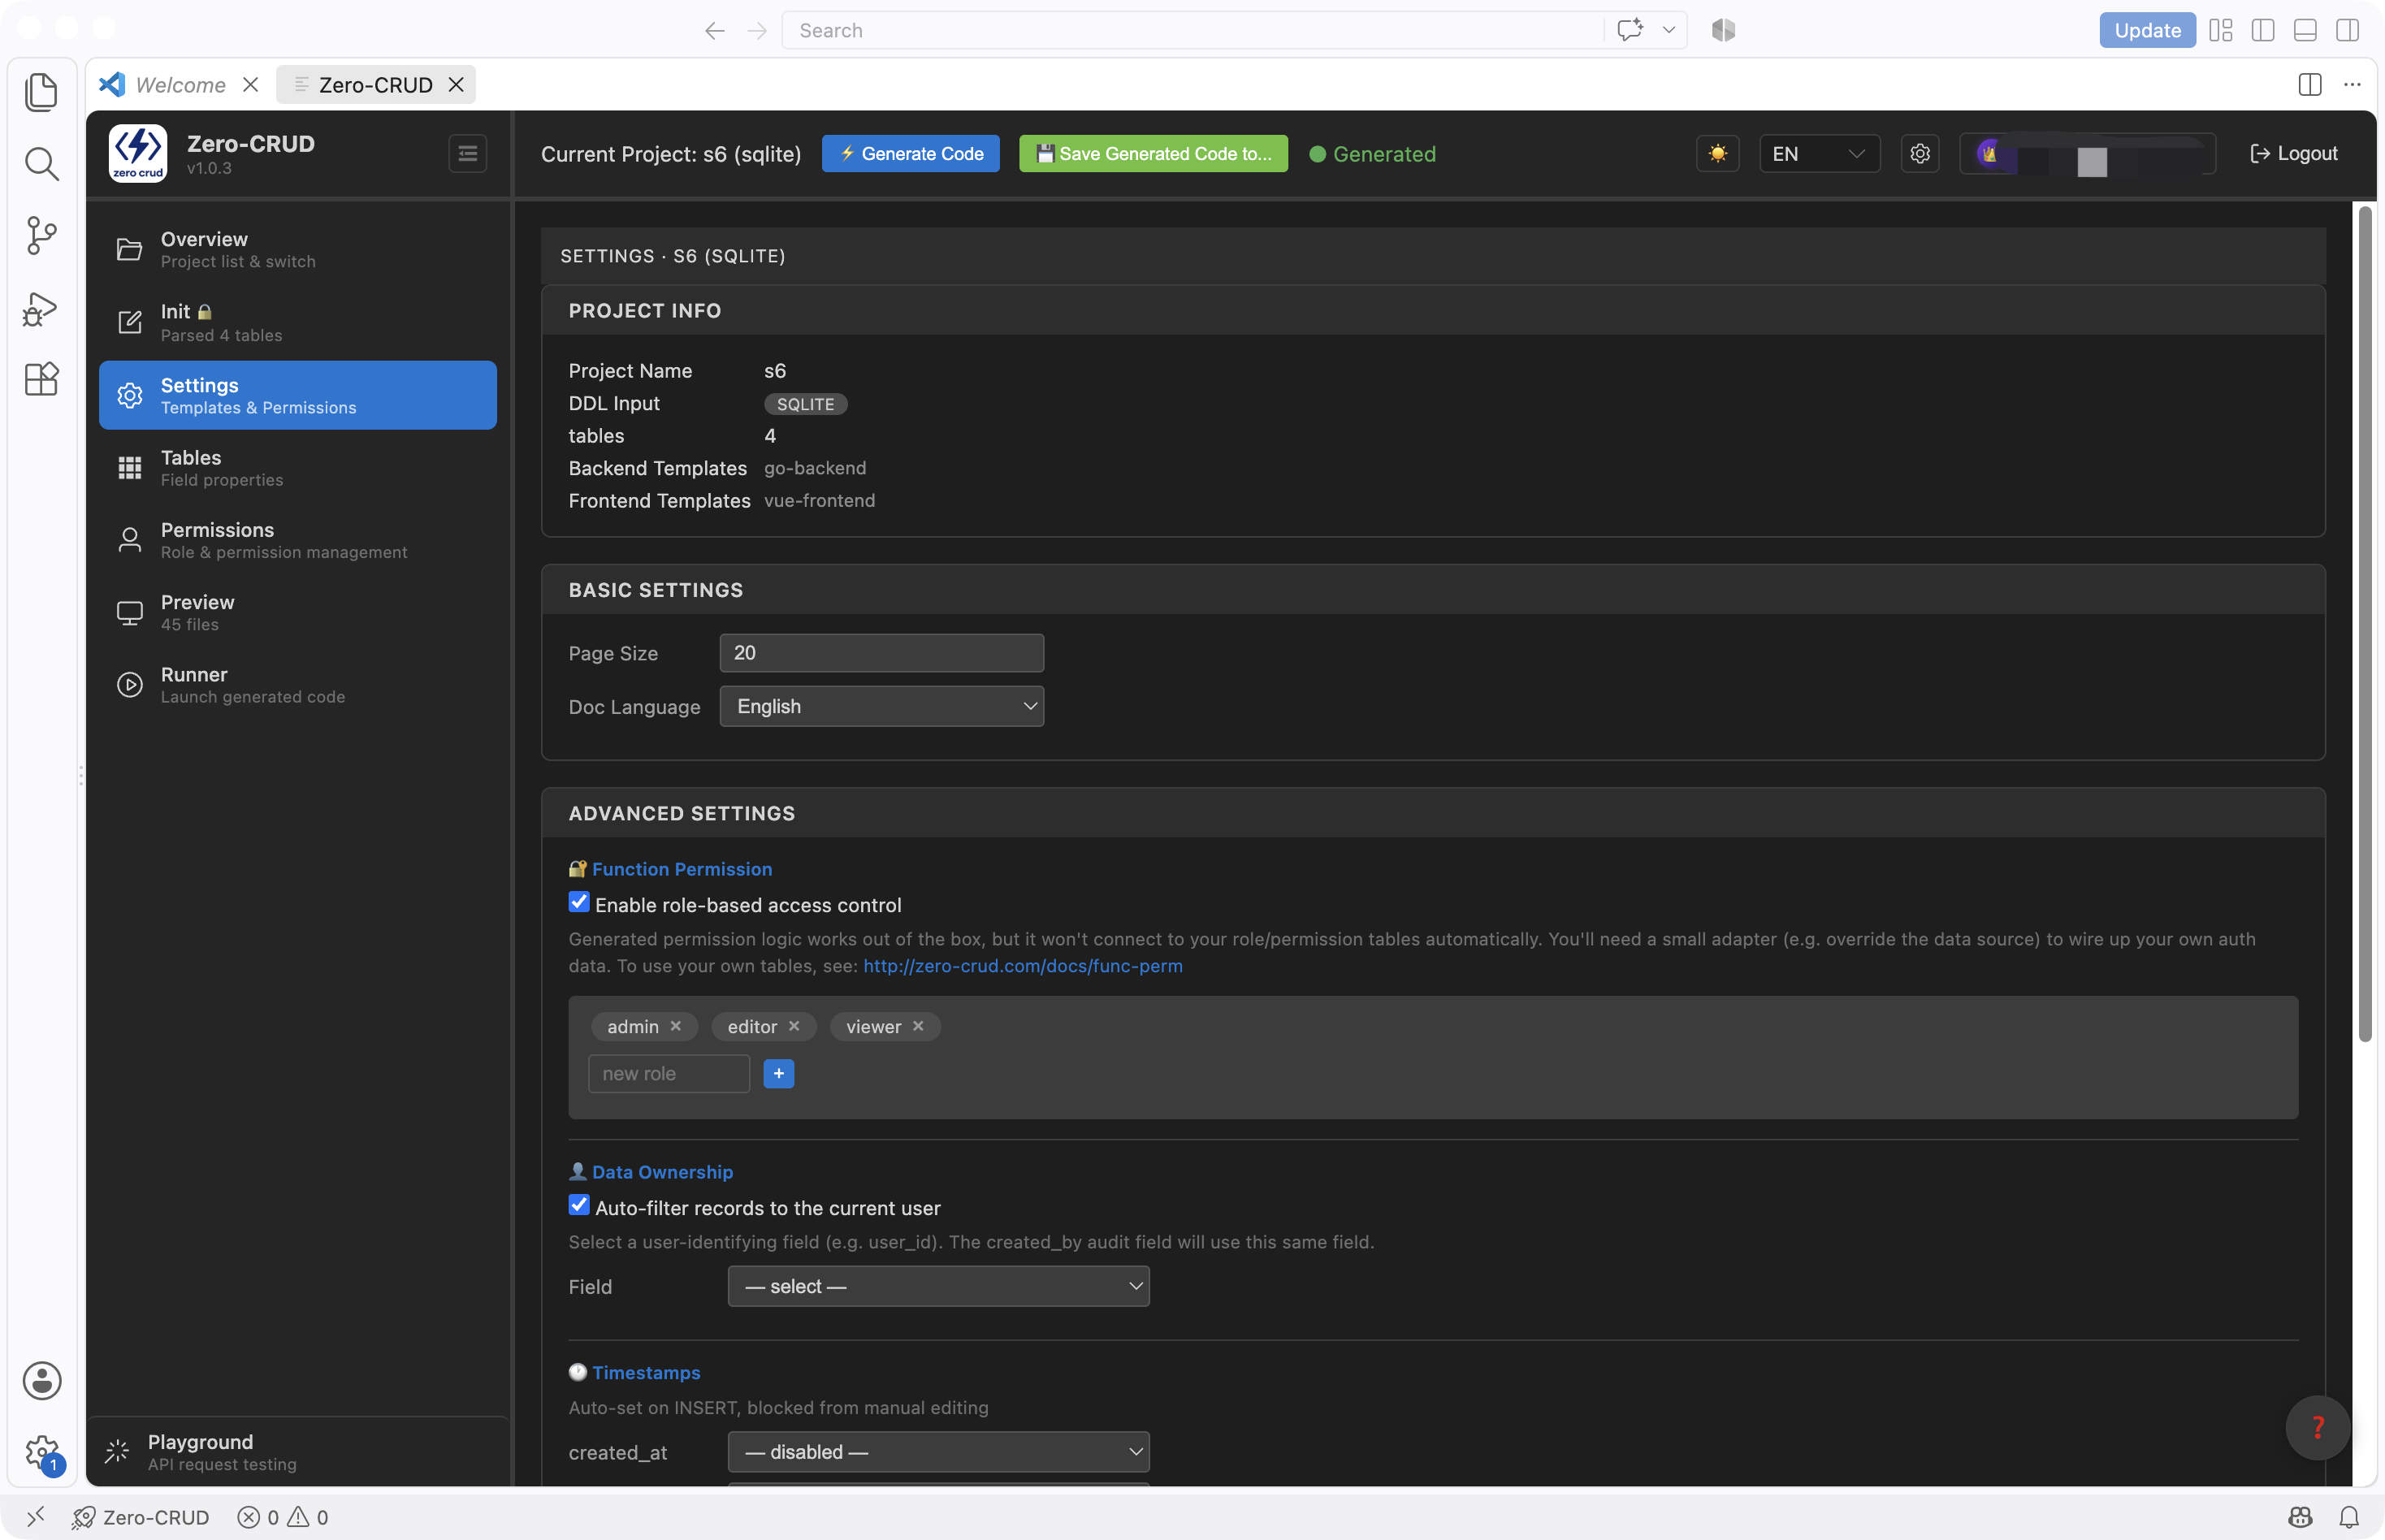Open Source Control in activity bar
The image size is (2385, 1540).
coord(41,236)
